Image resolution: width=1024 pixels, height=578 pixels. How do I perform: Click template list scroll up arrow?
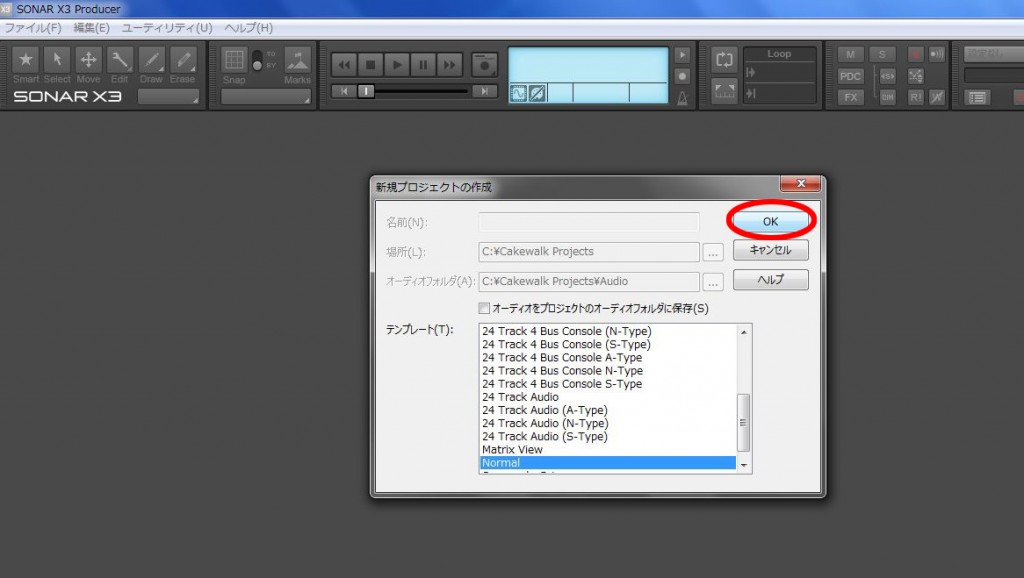(744, 332)
